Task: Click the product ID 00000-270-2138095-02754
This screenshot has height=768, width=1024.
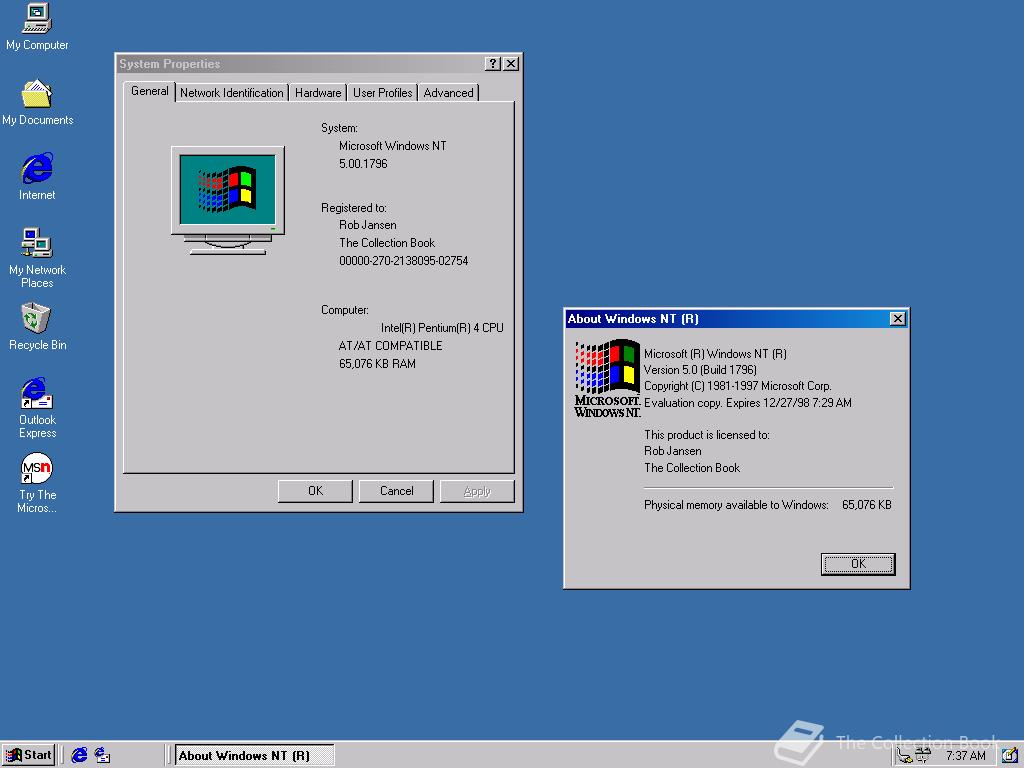Action: [404, 261]
